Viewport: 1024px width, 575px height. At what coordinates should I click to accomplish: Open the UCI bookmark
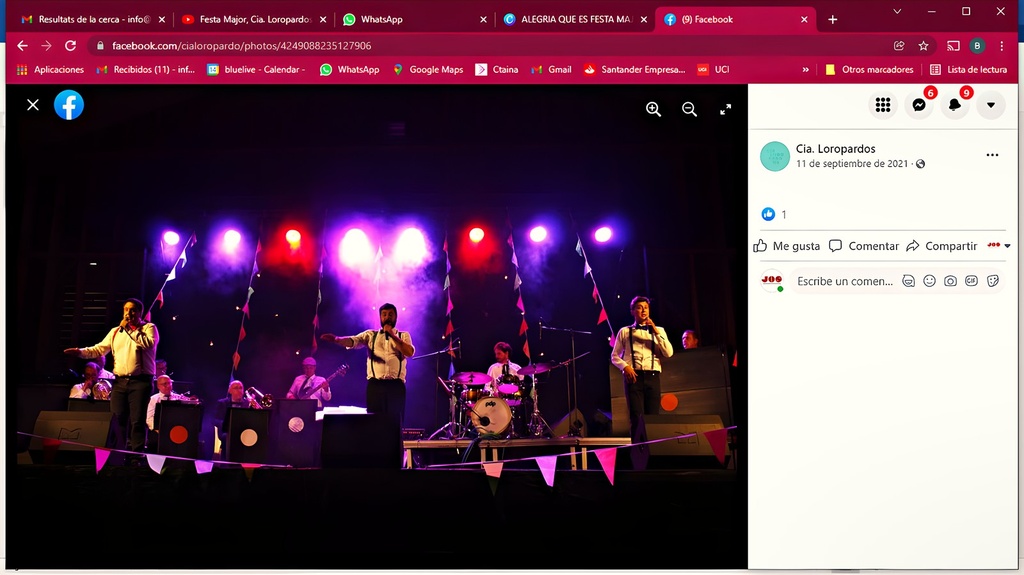(713, 69)
